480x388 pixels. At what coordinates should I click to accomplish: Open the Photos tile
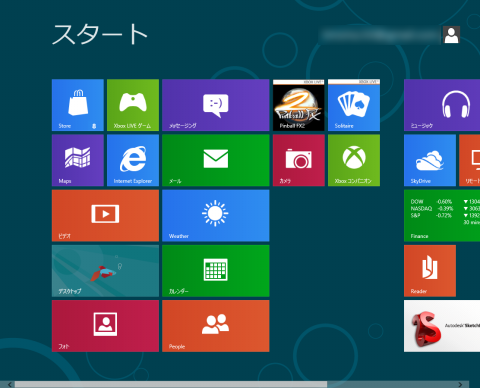105,326
